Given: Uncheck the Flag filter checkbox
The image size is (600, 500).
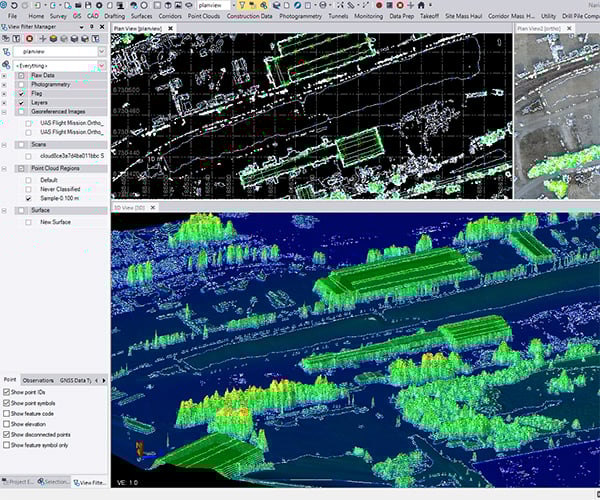Looking at the screenshot, I should click(x=21, y=94).
